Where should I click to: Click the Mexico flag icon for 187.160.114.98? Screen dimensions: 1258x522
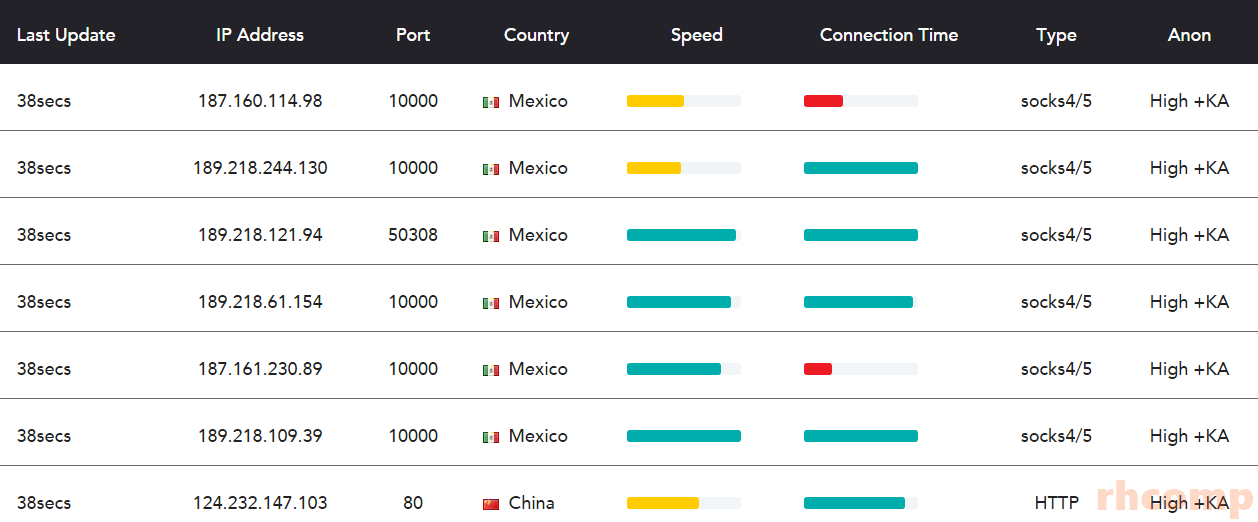coord(490,102)
